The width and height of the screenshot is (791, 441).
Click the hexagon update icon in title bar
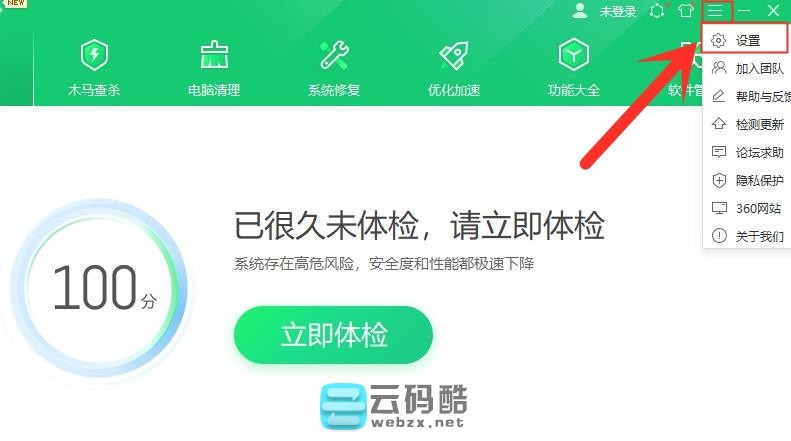[657, 10]
